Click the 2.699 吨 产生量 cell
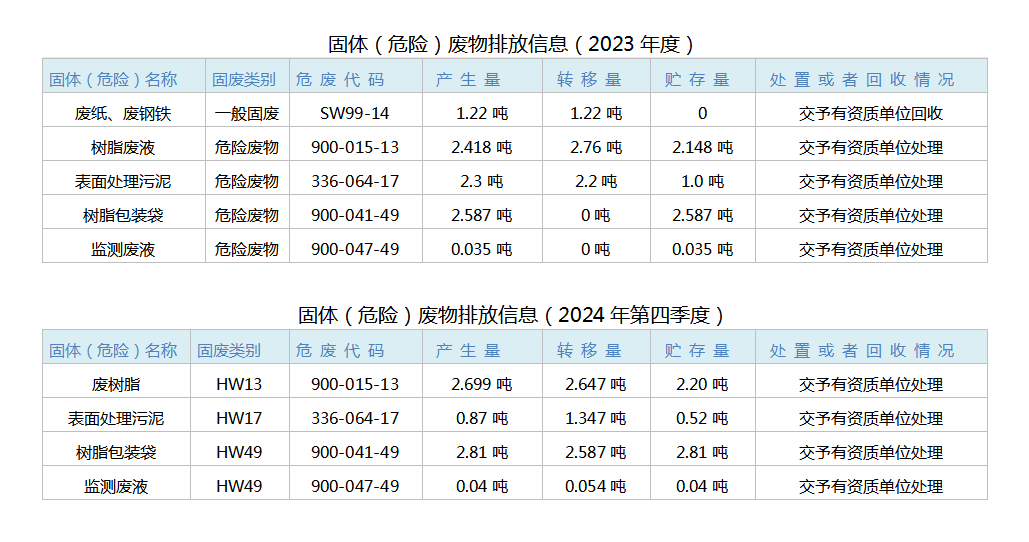Screen dimensions: 1029x542 pyautogui.click(x=481, y=384)
